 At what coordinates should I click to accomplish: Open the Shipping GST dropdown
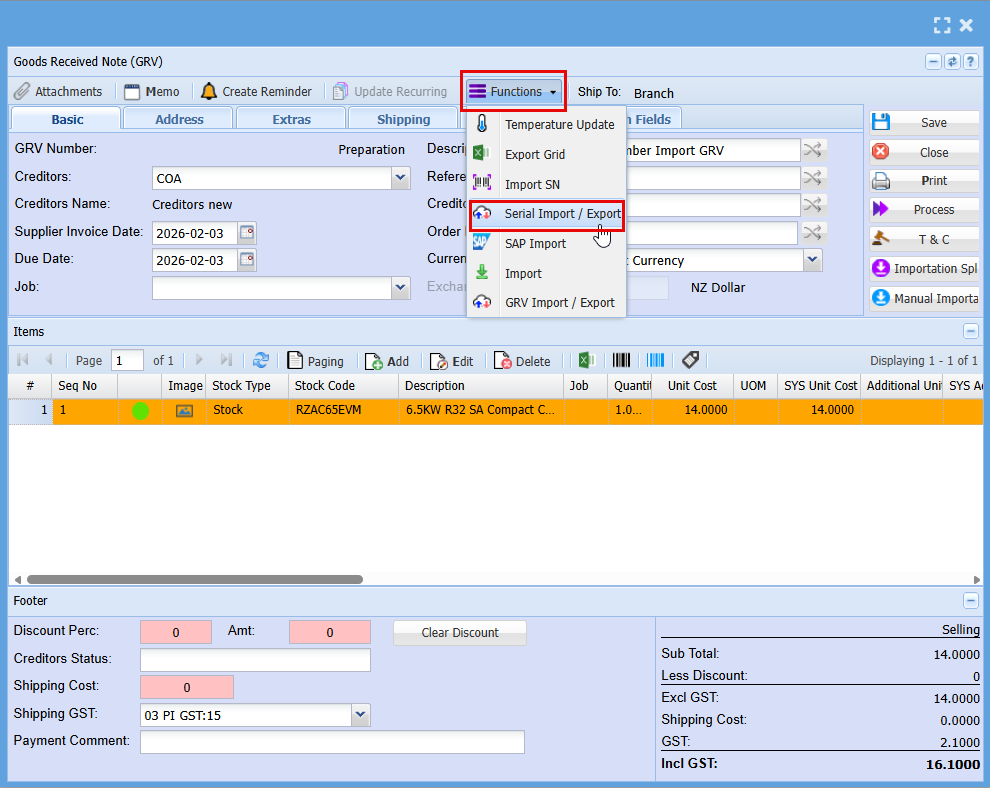[x=361, y=715]
